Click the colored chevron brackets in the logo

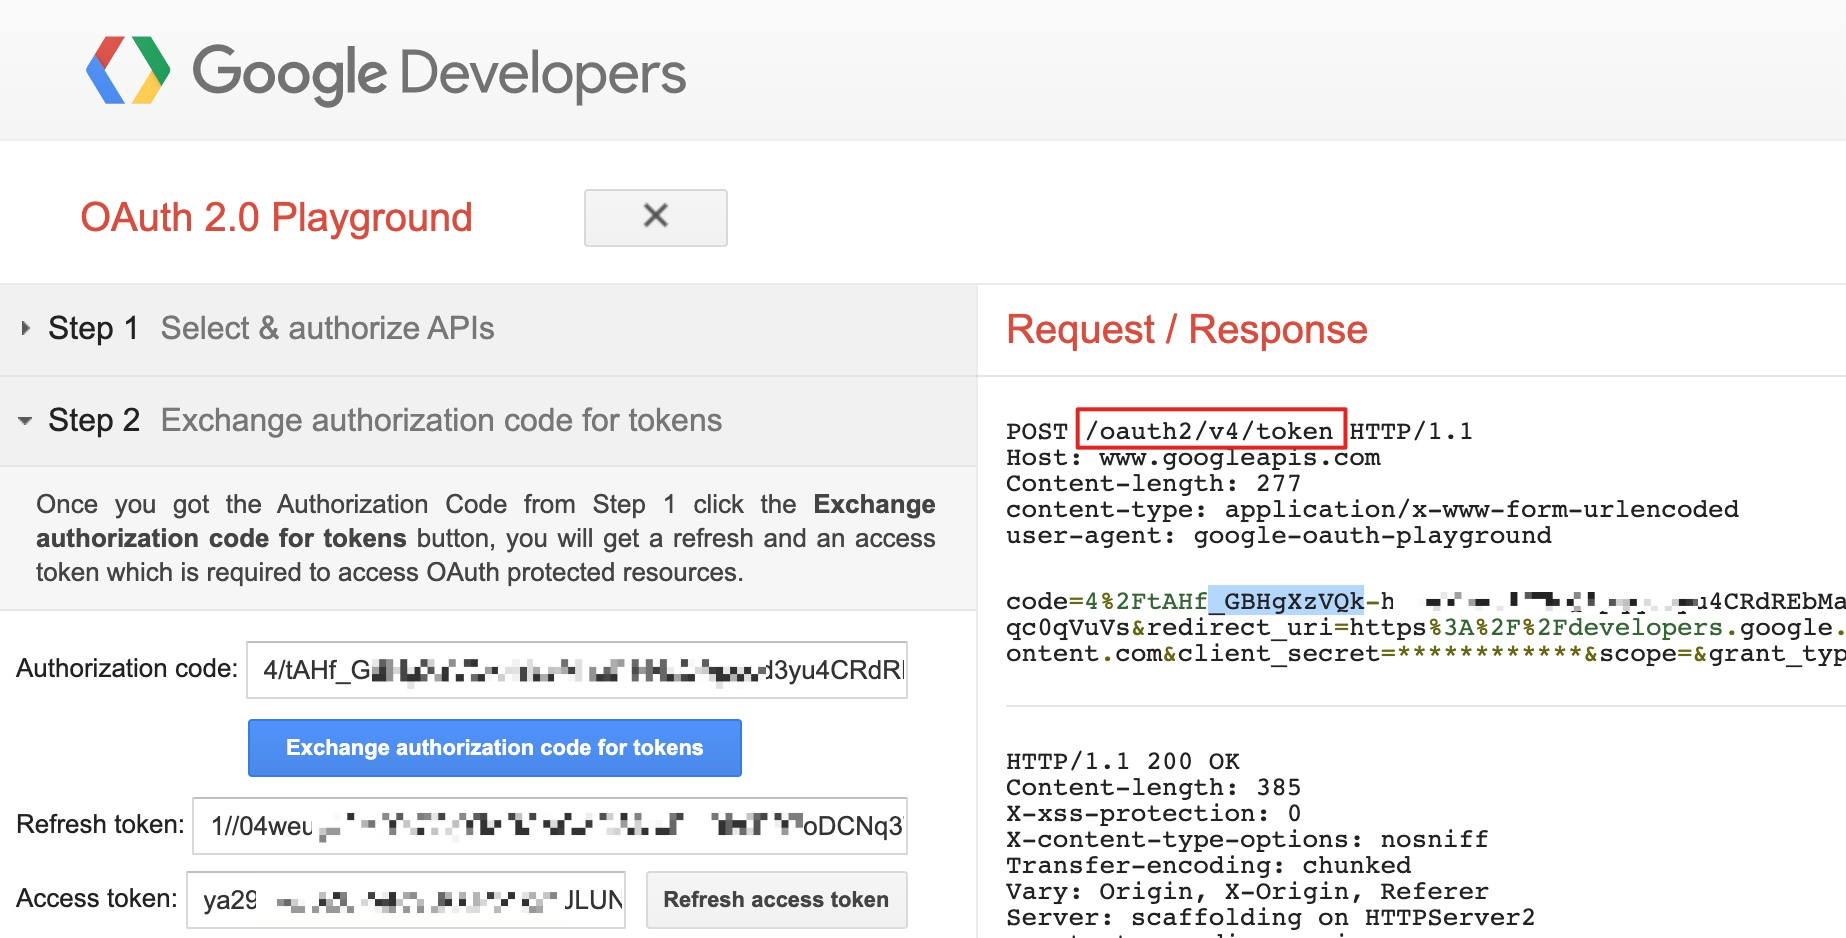pos(127,70)
